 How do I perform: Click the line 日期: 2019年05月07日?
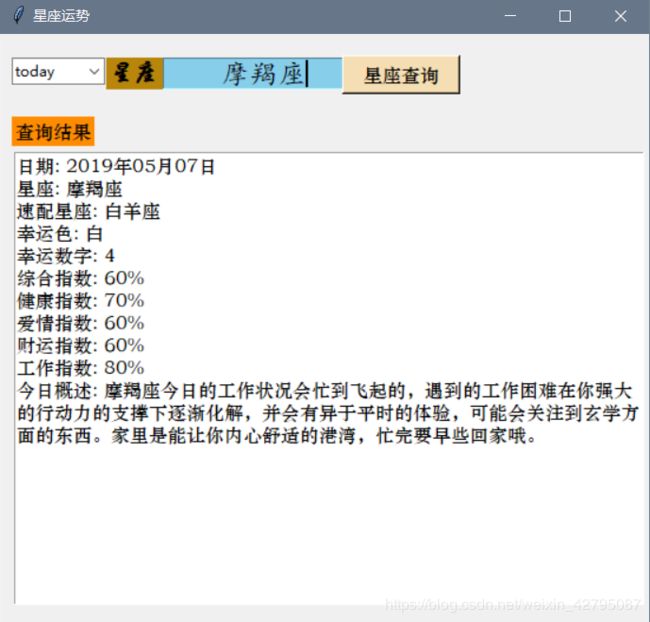[116, 167]
